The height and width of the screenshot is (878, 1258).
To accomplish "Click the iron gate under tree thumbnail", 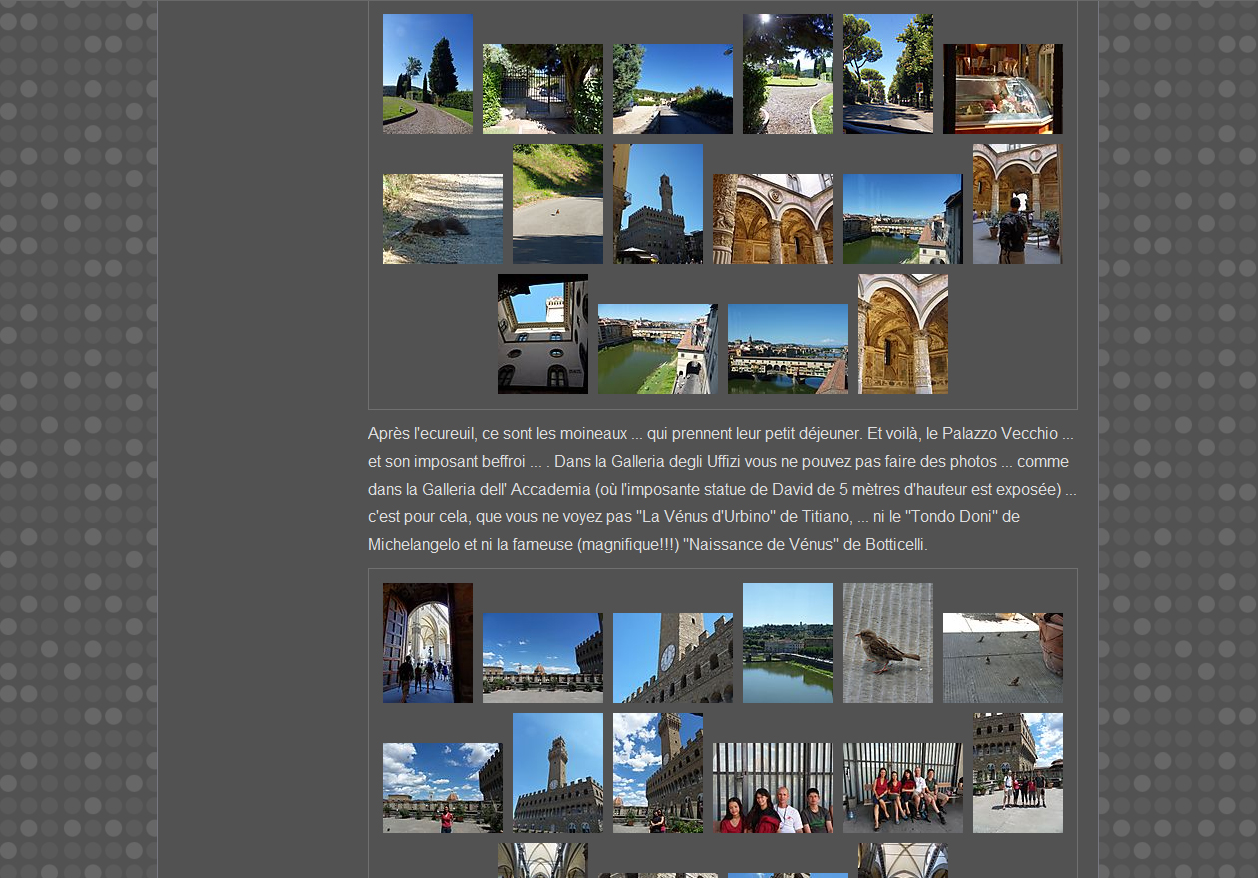I will tap(542, 89).
